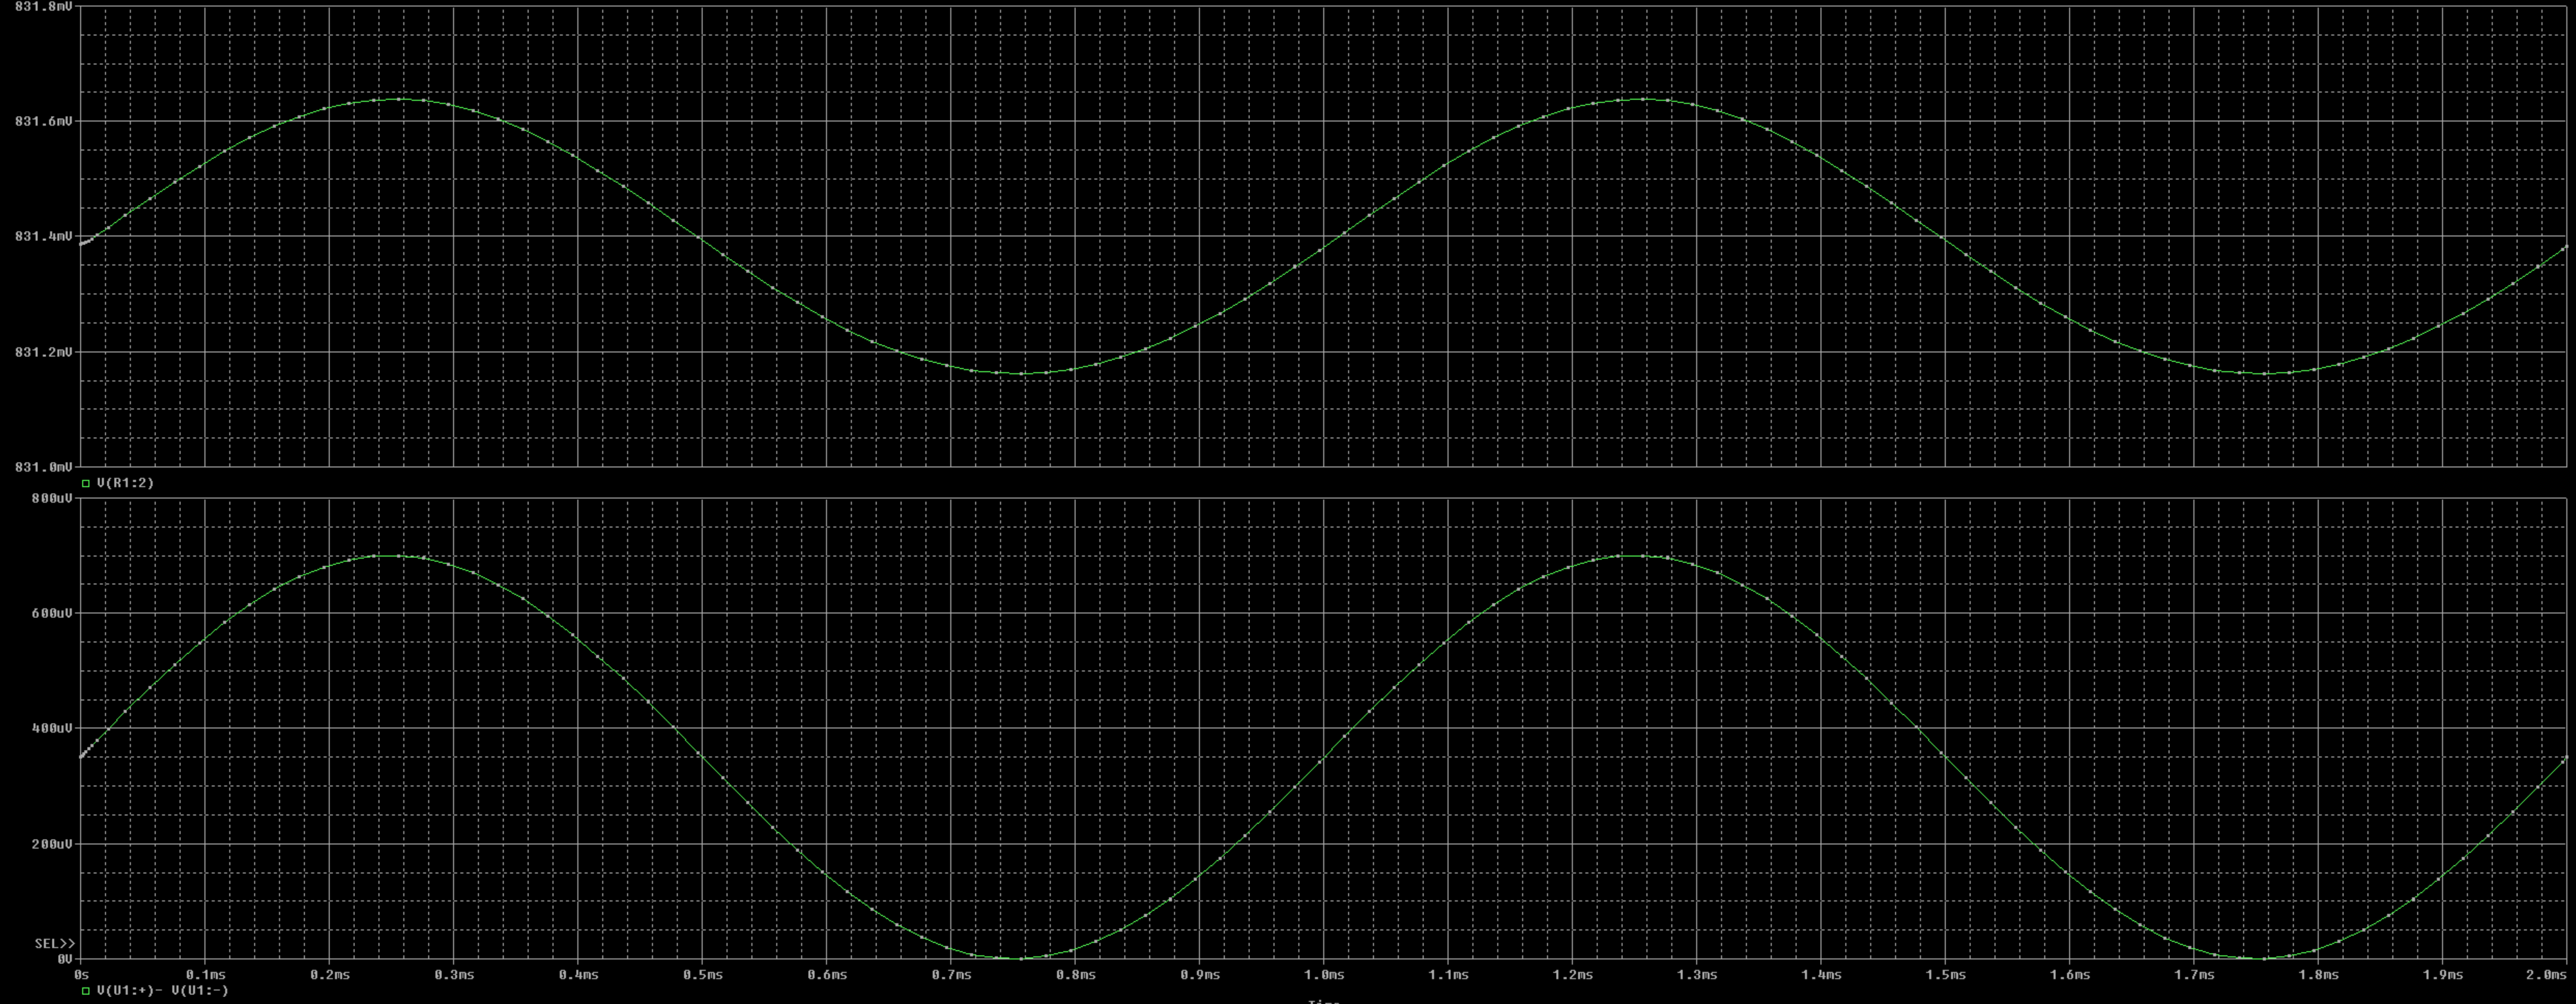Click the 0s origin label on X-axis
Screen dimensions: 2576x1004
[x=81, y=974]
